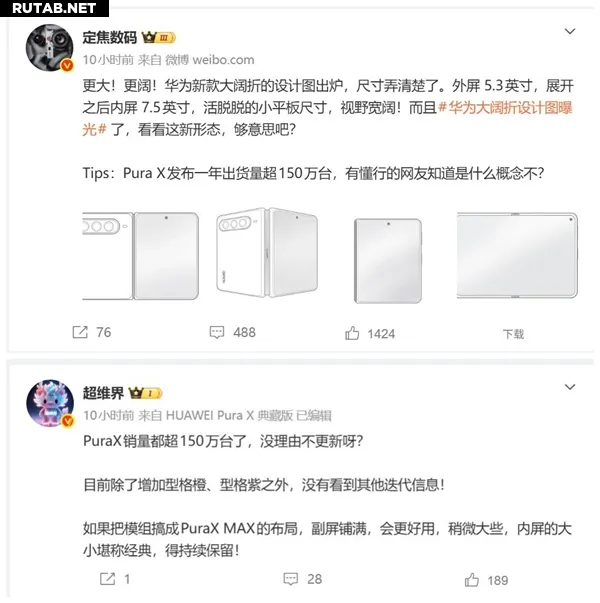Click the repost icon with count 76
Screen dimensions: 600x603
pos(80,332)
